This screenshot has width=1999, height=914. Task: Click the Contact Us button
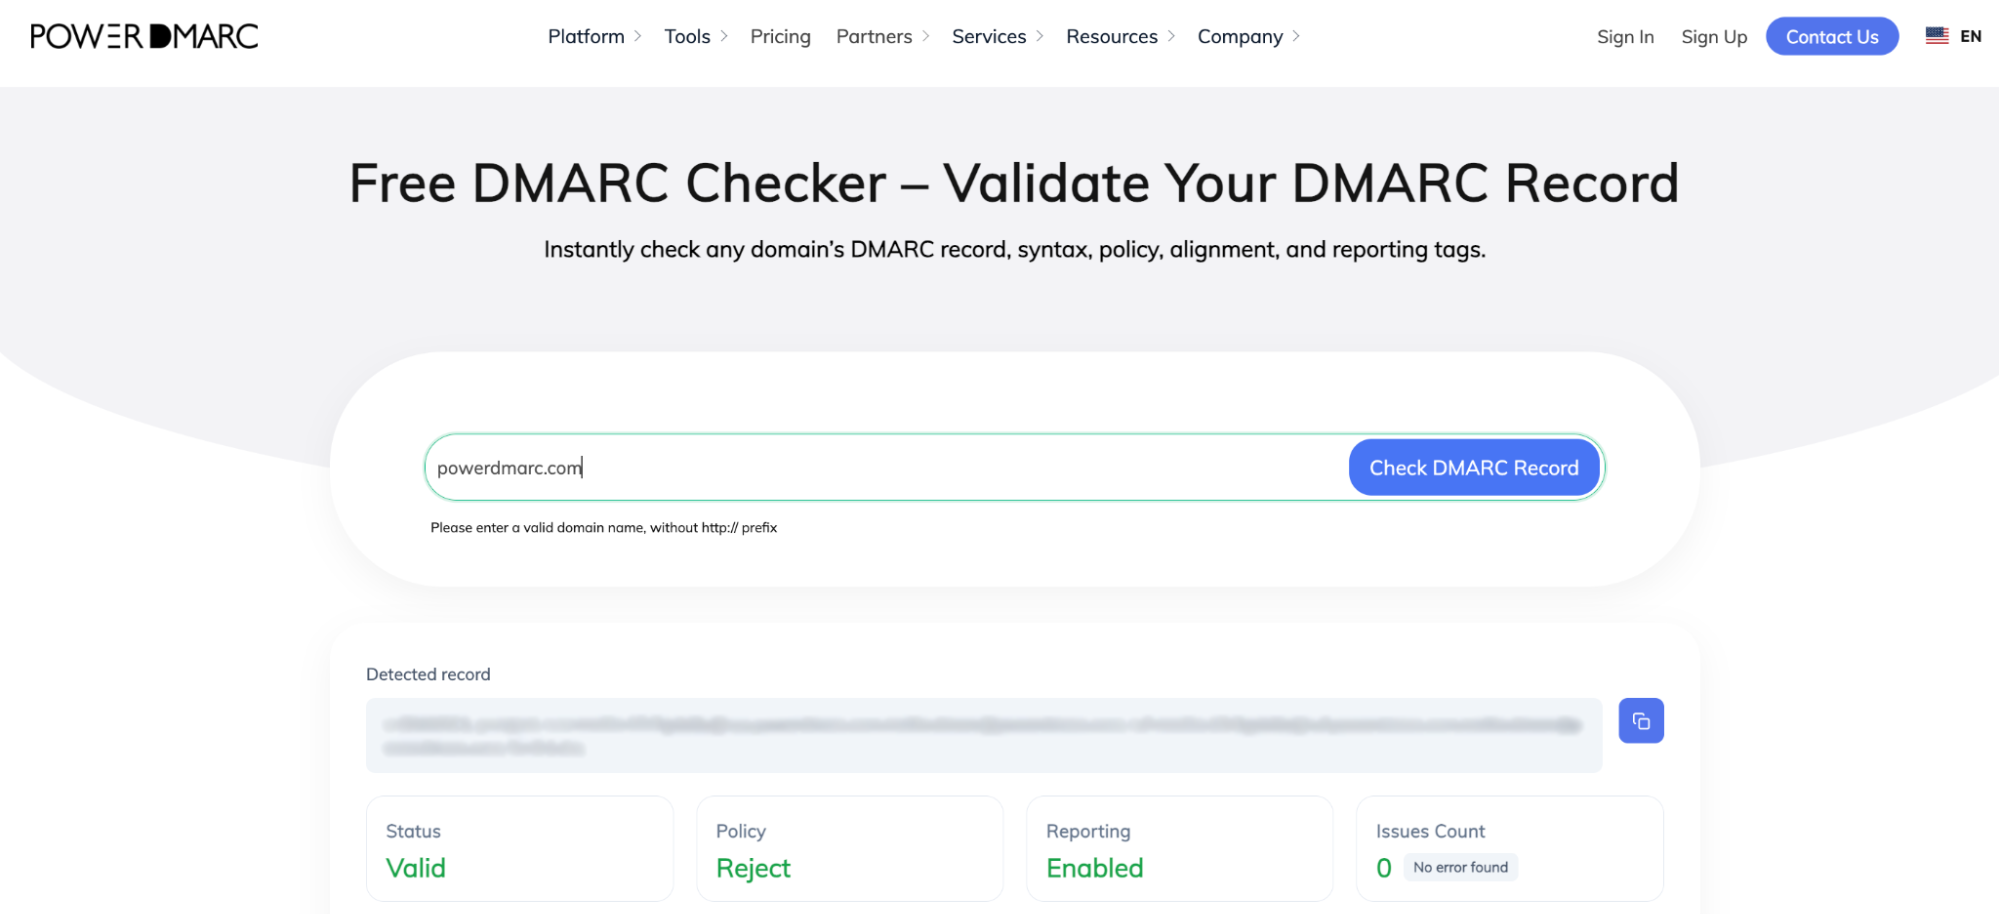pyautogui.click(x=1832, y=37)
